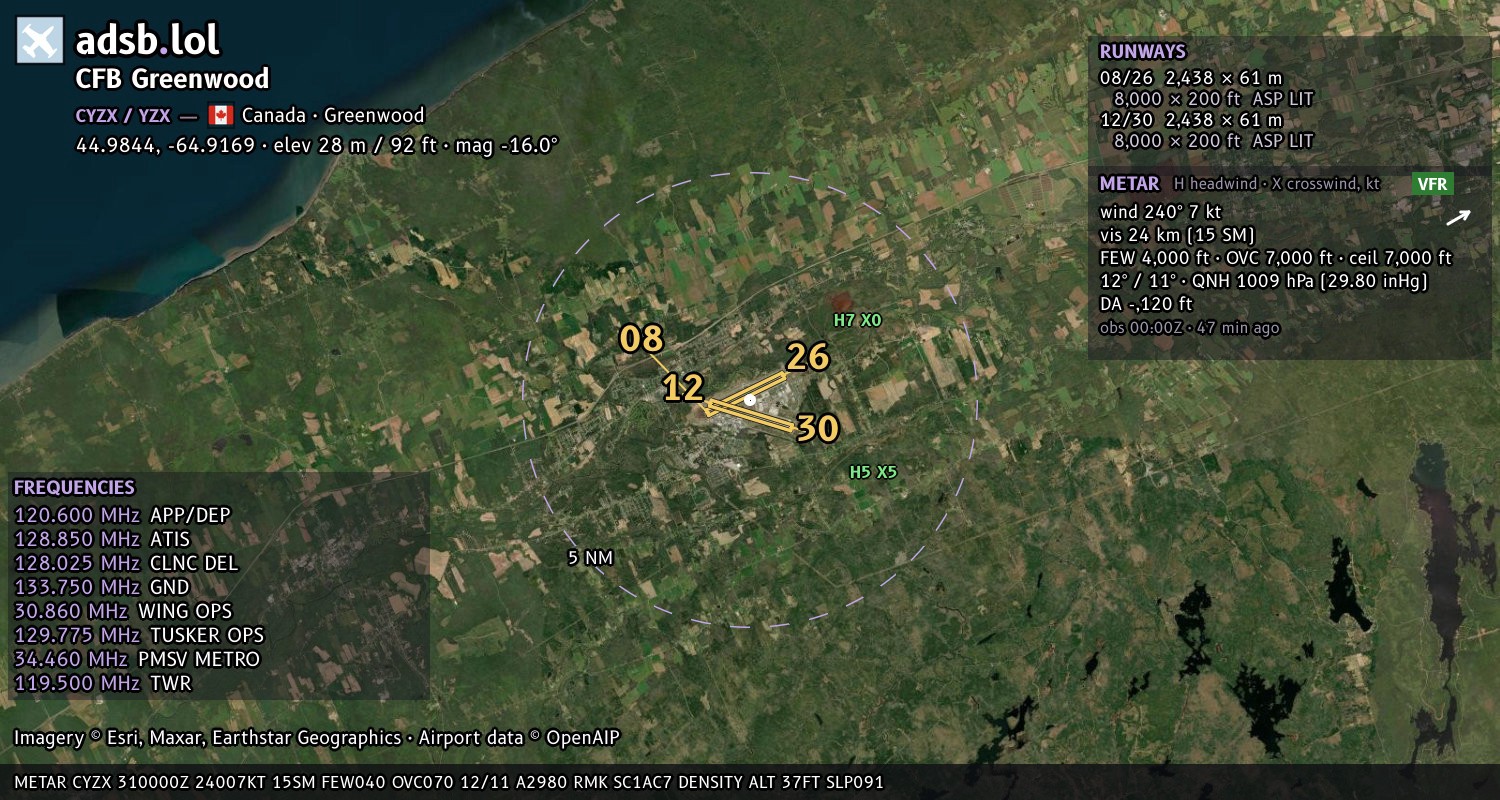The image size is (1500, 800).
Task: Click the DA density altitude line
Action: point(1146,304)
